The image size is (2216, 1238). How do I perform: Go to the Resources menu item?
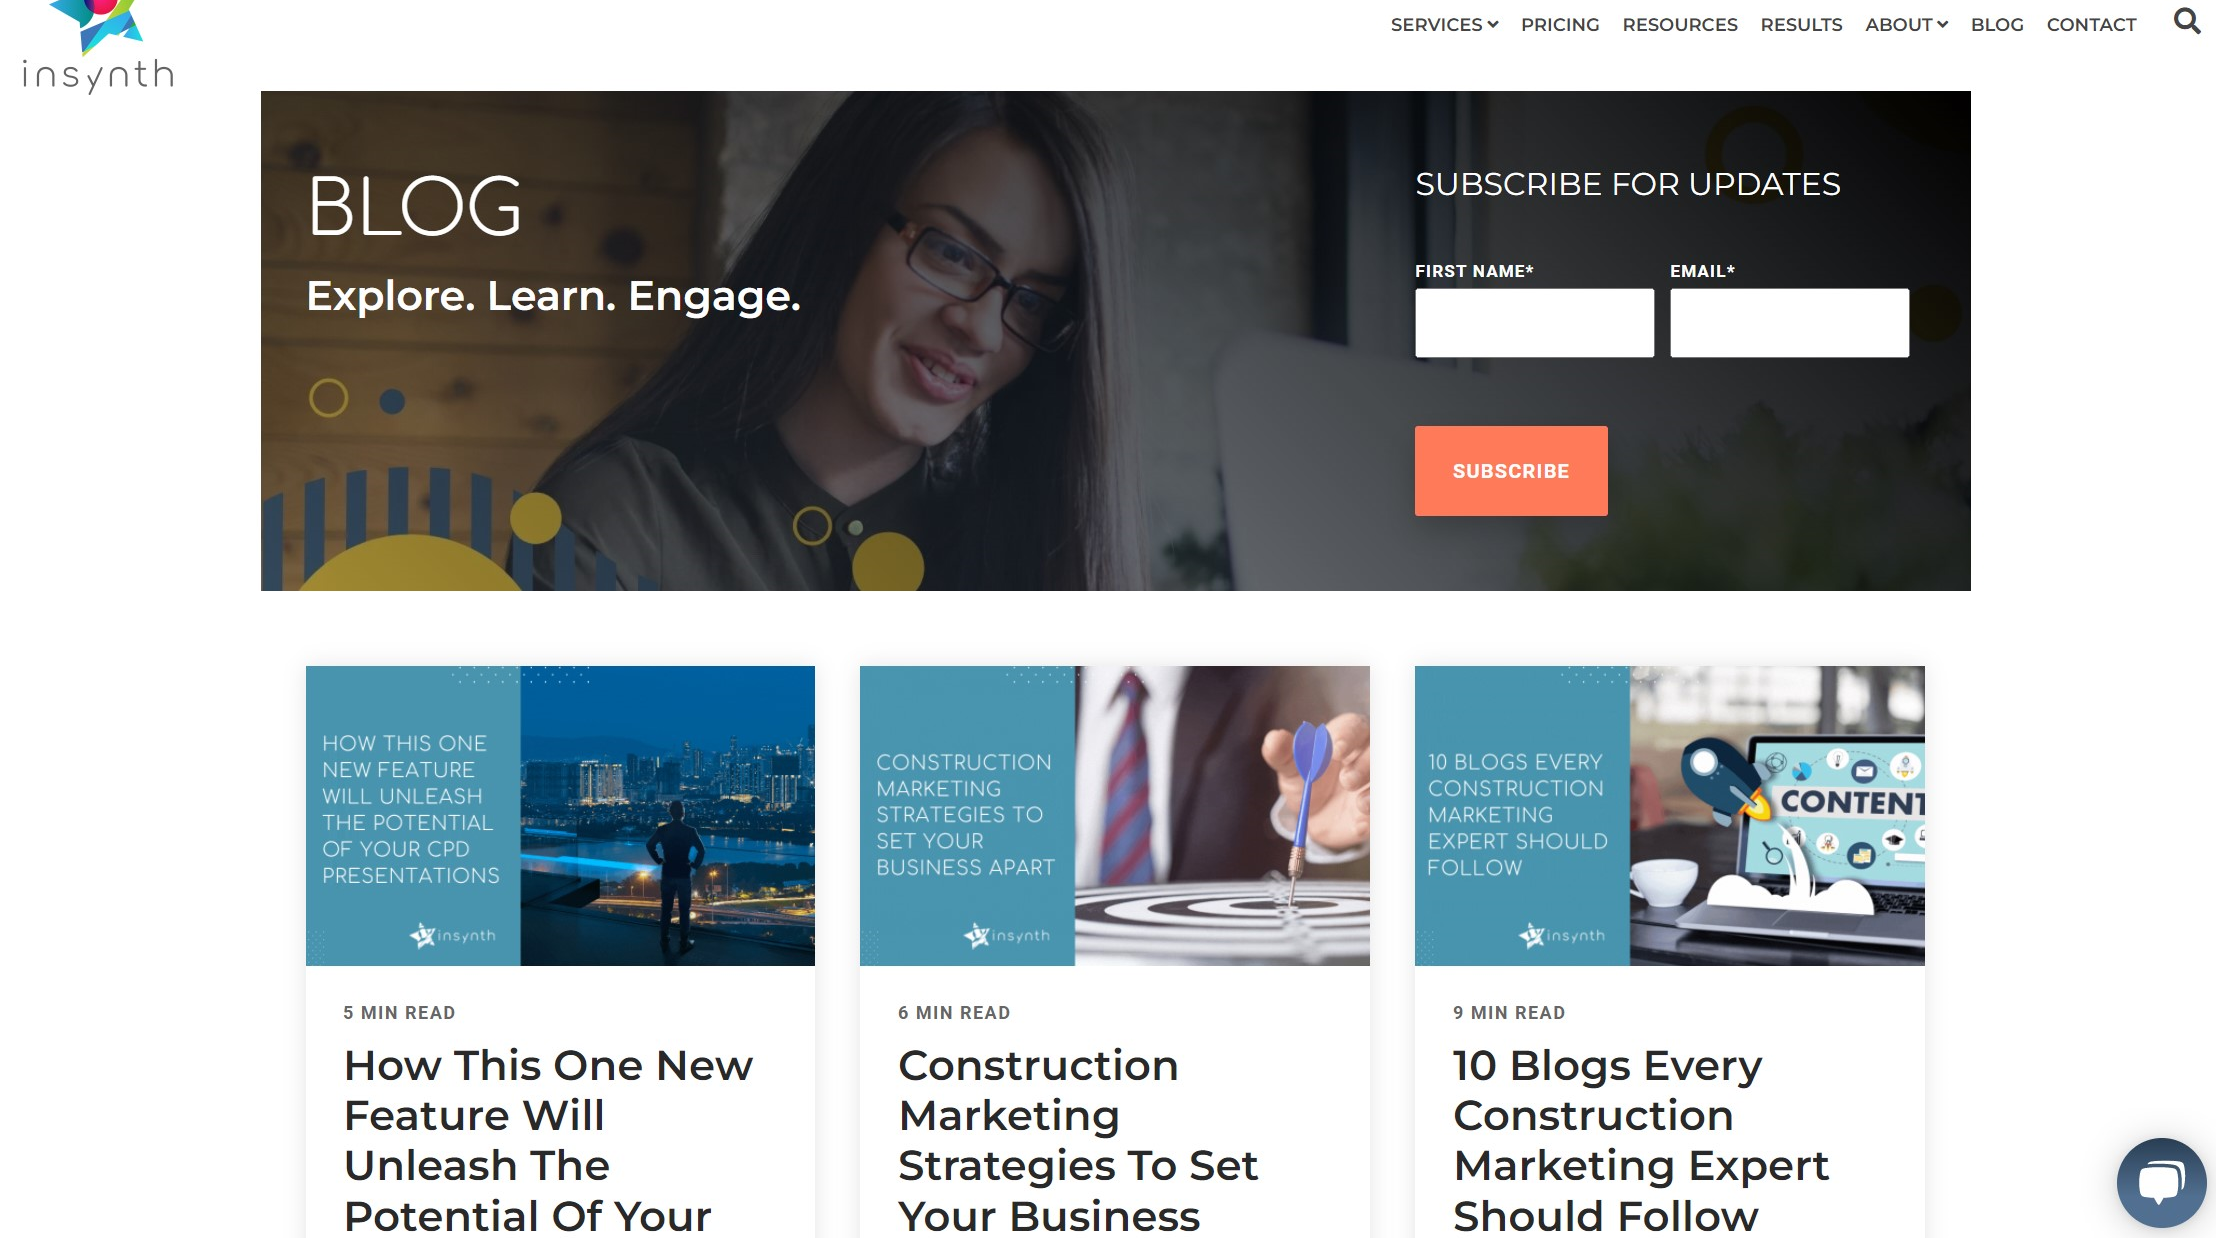click(x=1680, y=24)
